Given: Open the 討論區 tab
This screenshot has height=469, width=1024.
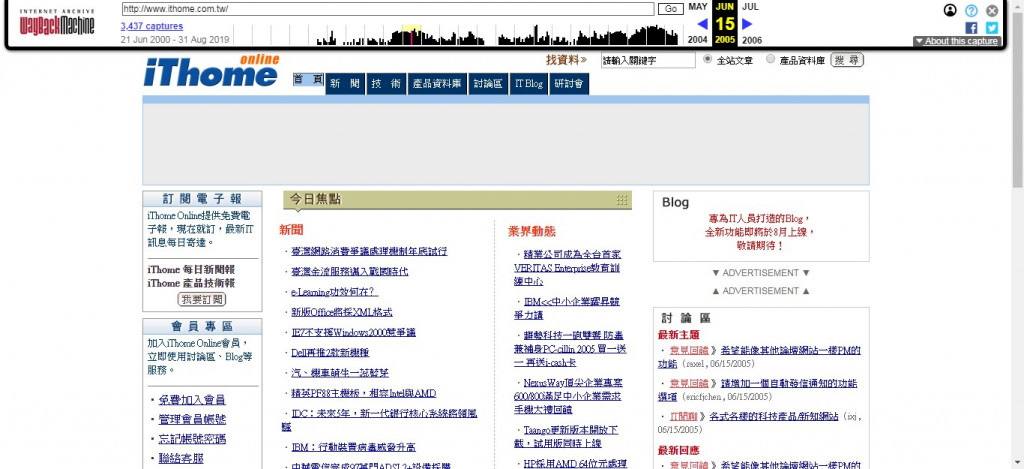Looking at the screenshot, I should pyautogui.click(x=488, y=84).
